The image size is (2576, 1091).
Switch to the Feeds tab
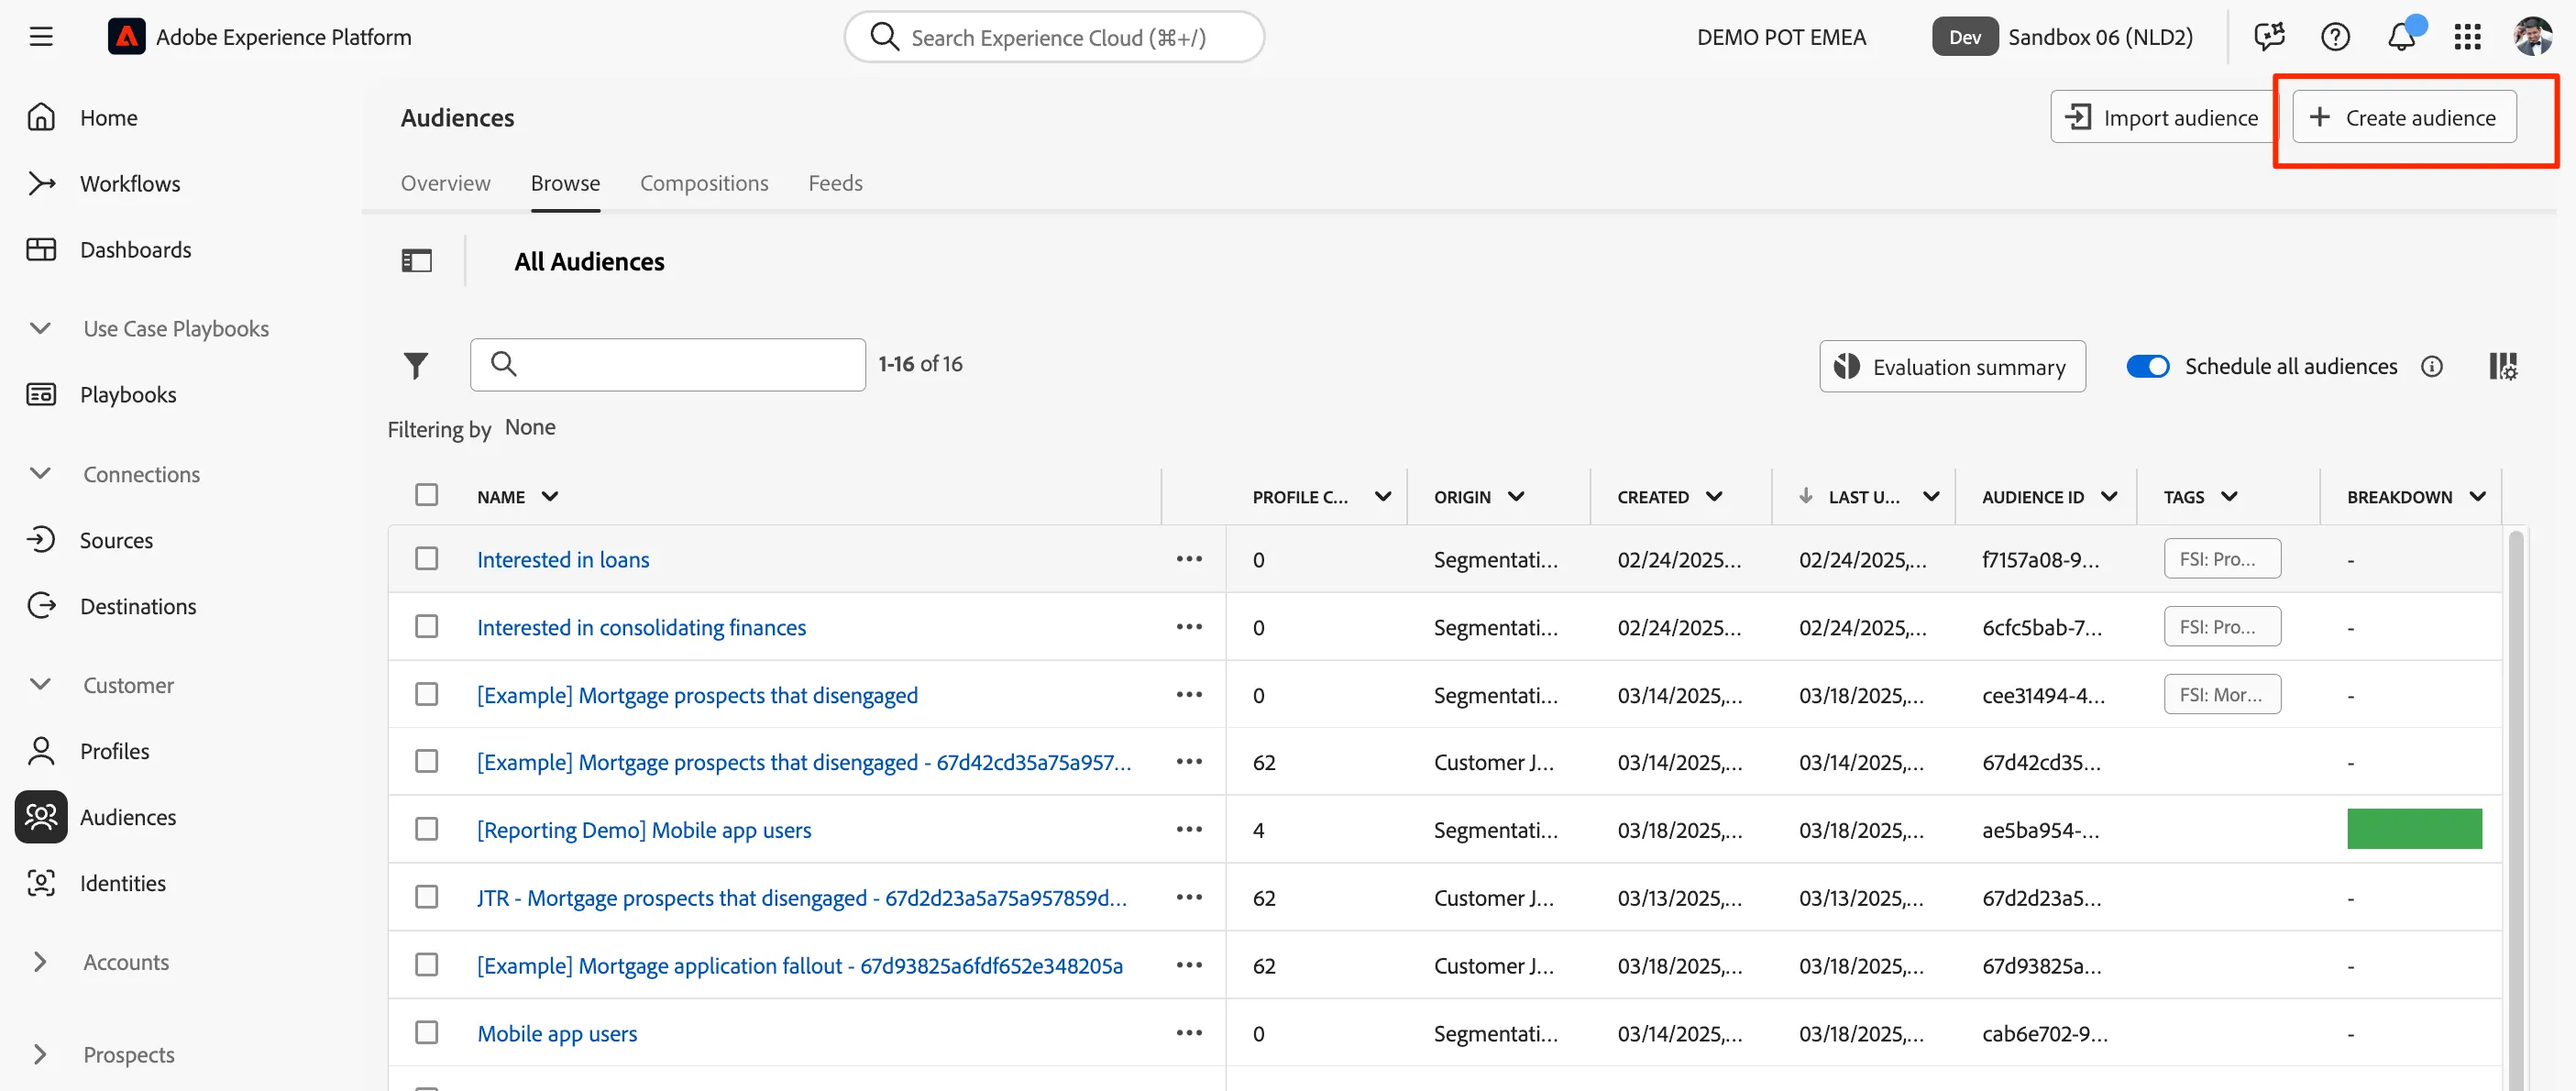point(835,183)
